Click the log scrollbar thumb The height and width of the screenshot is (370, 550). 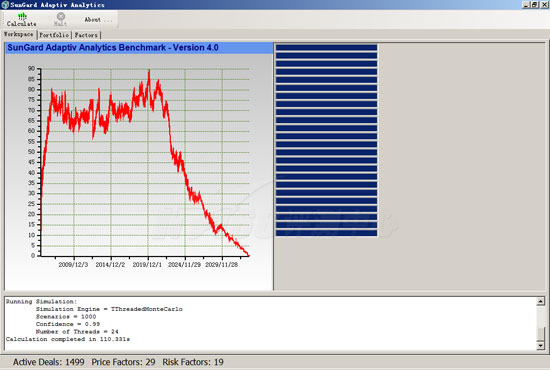coord(541,334)
